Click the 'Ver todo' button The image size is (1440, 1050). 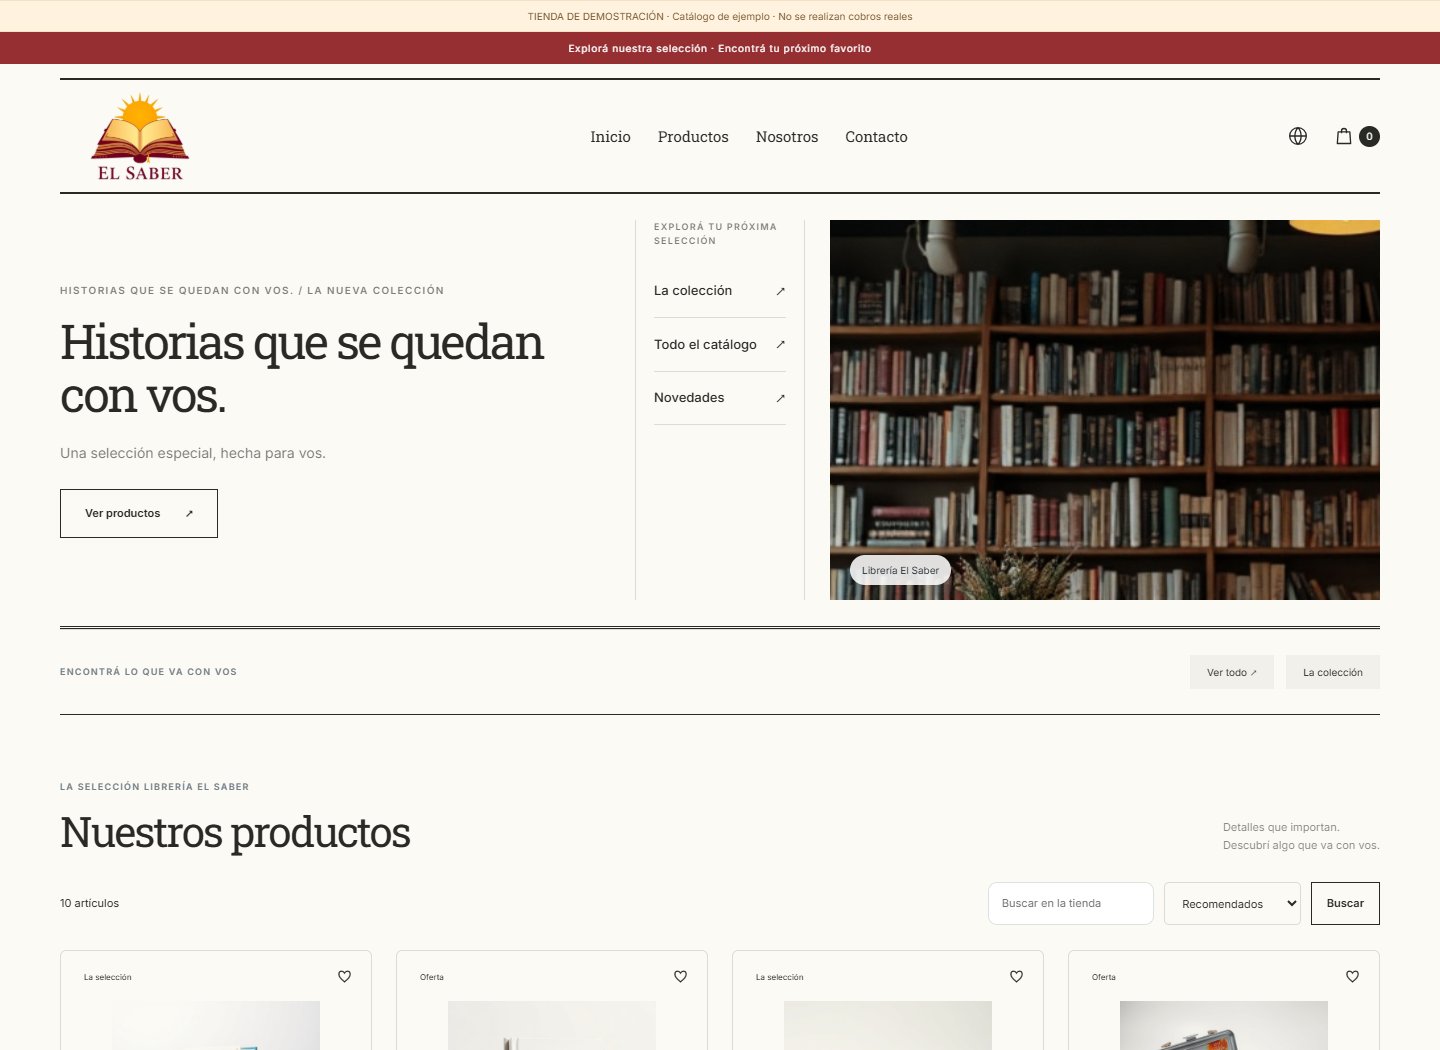(x=1232, y=672)
